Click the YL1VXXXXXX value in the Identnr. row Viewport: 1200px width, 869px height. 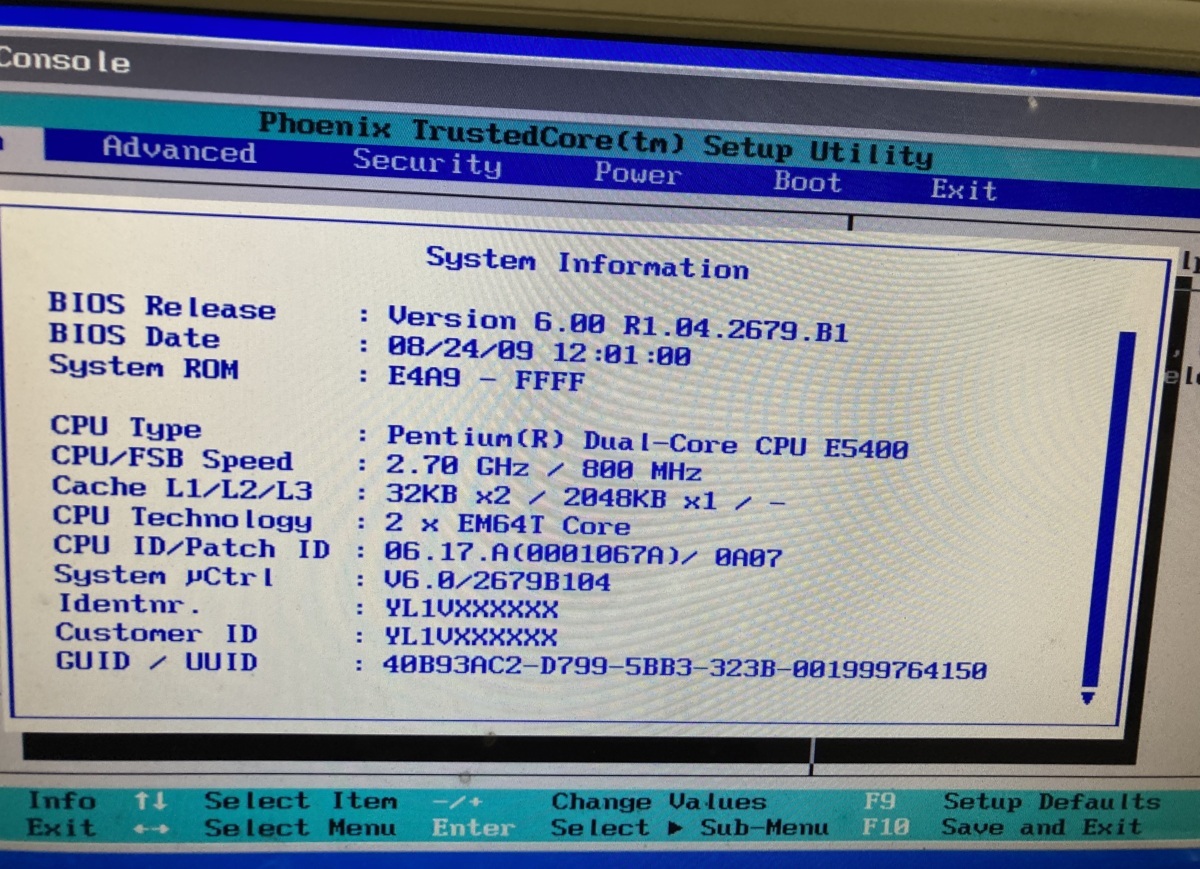[x=471, y=608]
